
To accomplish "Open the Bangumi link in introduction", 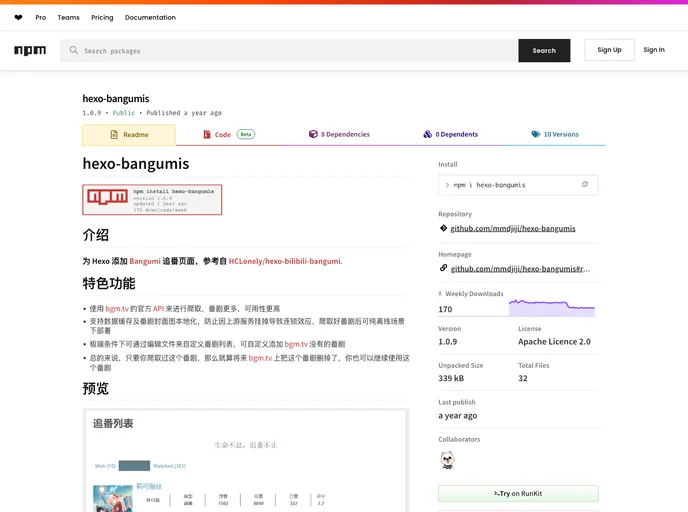I will pyautogui.click(x=145, y=261).
